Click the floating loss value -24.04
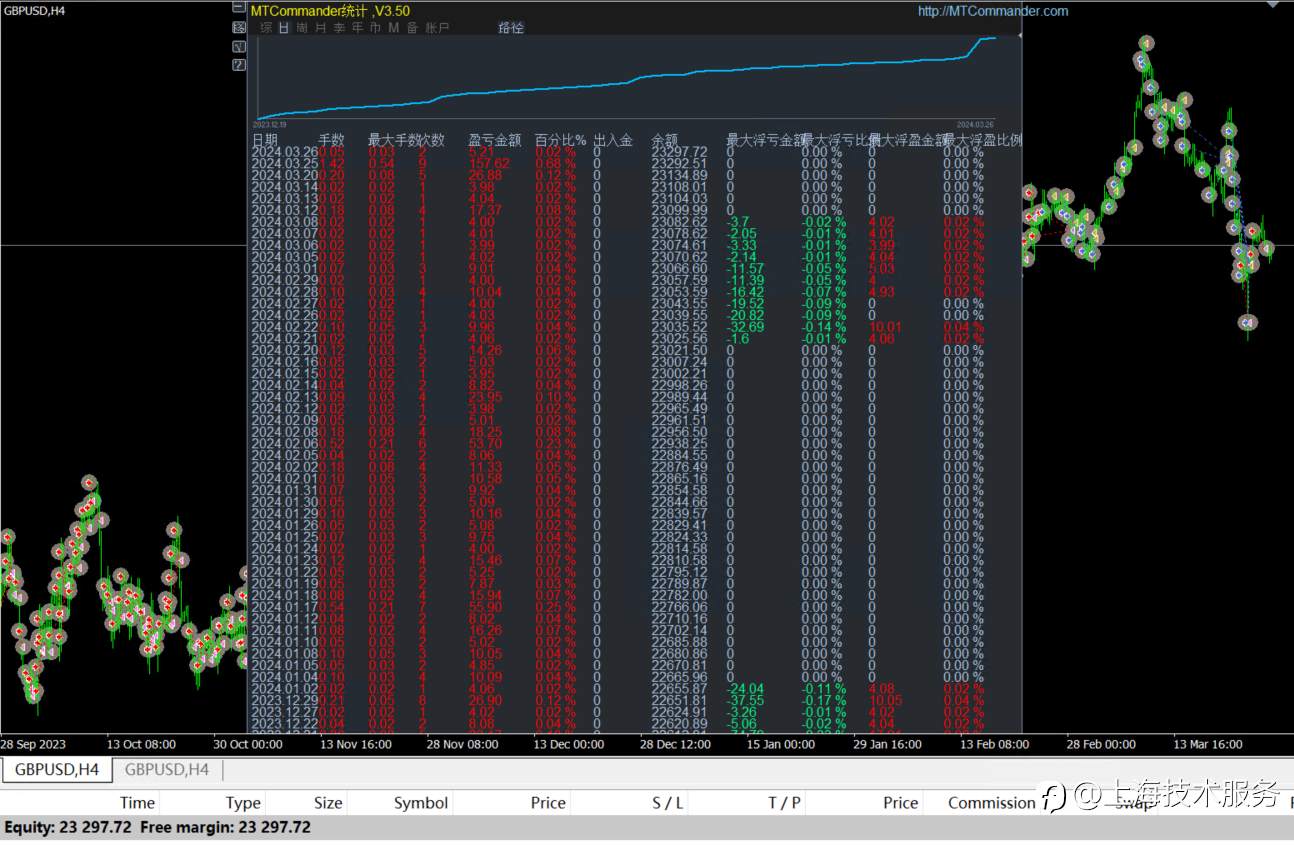Viewport: 1294px width, 846px height. tap(745, 689)
